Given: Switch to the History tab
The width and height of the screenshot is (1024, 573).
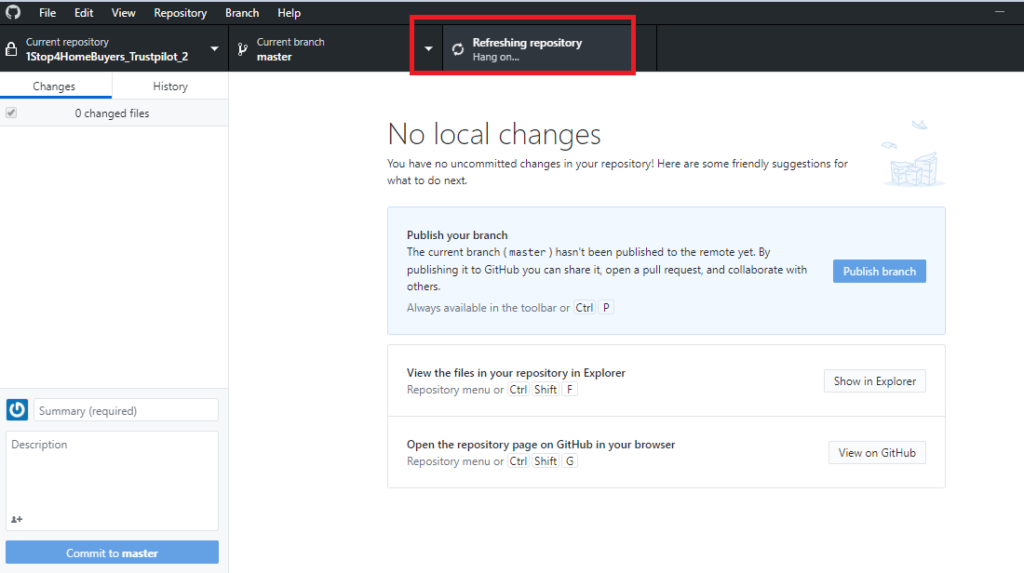Looking at the screenshot, I should (x=170, y=86).
